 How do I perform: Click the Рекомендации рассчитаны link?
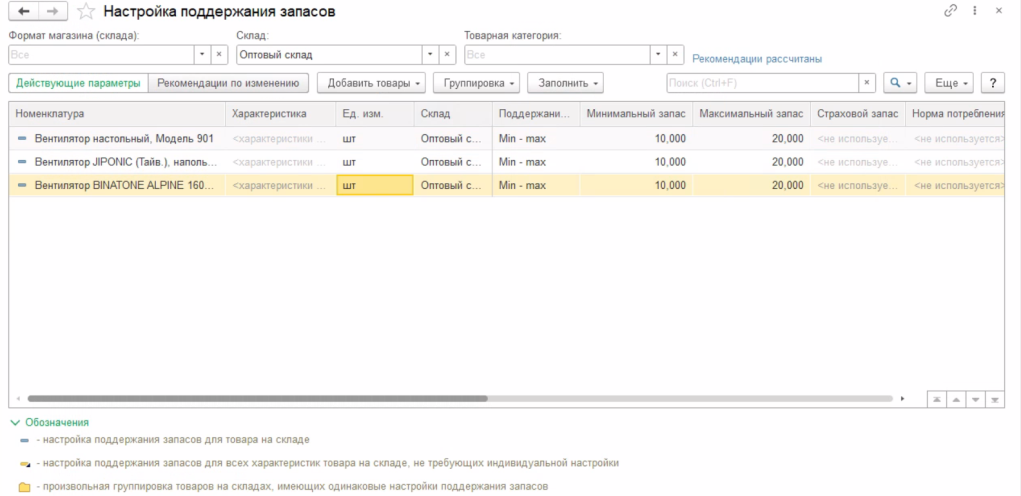(x=757, y=59)
